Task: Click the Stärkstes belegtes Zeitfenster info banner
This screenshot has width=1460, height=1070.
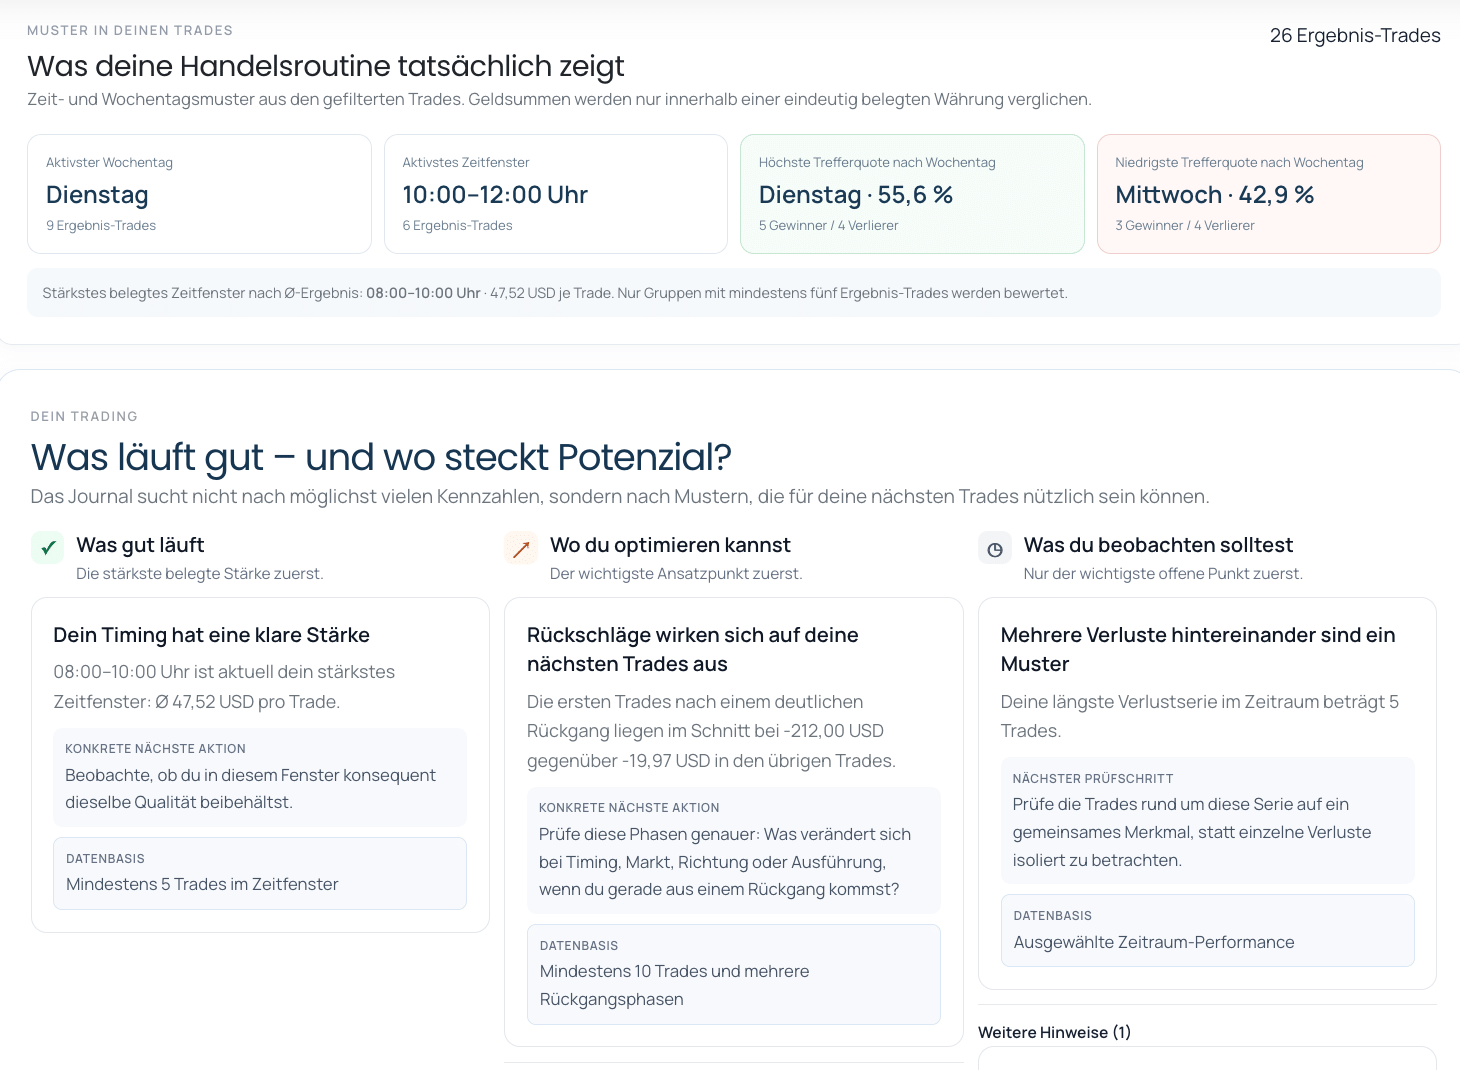Action: click(734, 293)
